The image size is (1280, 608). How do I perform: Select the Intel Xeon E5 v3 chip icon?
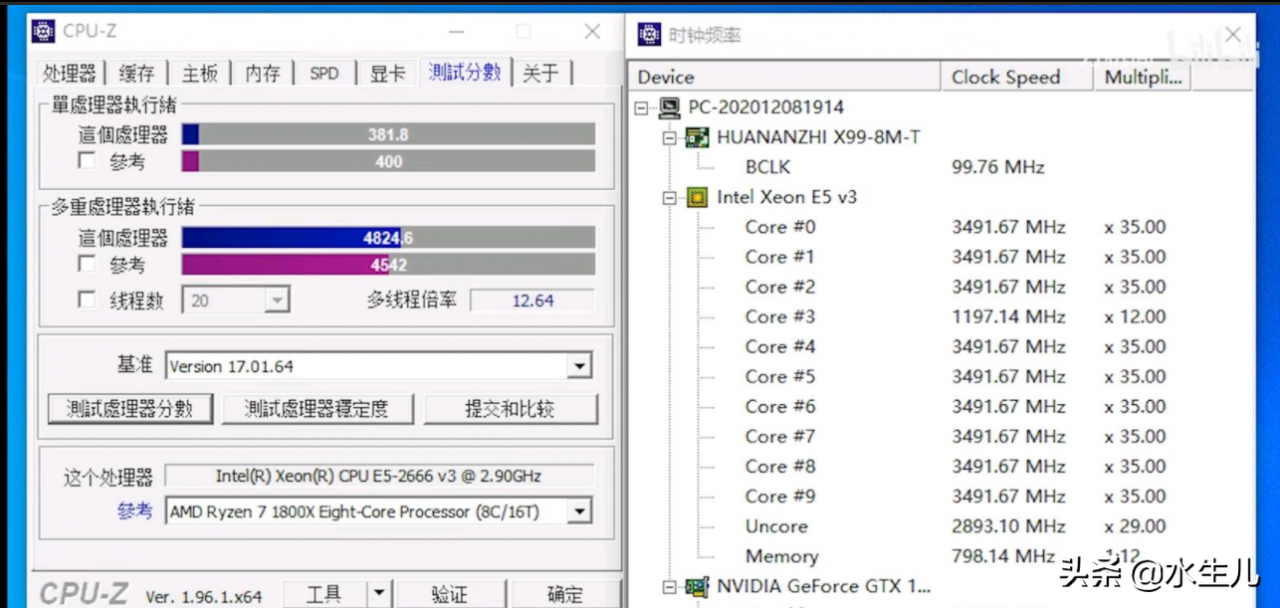pos(697,197)
